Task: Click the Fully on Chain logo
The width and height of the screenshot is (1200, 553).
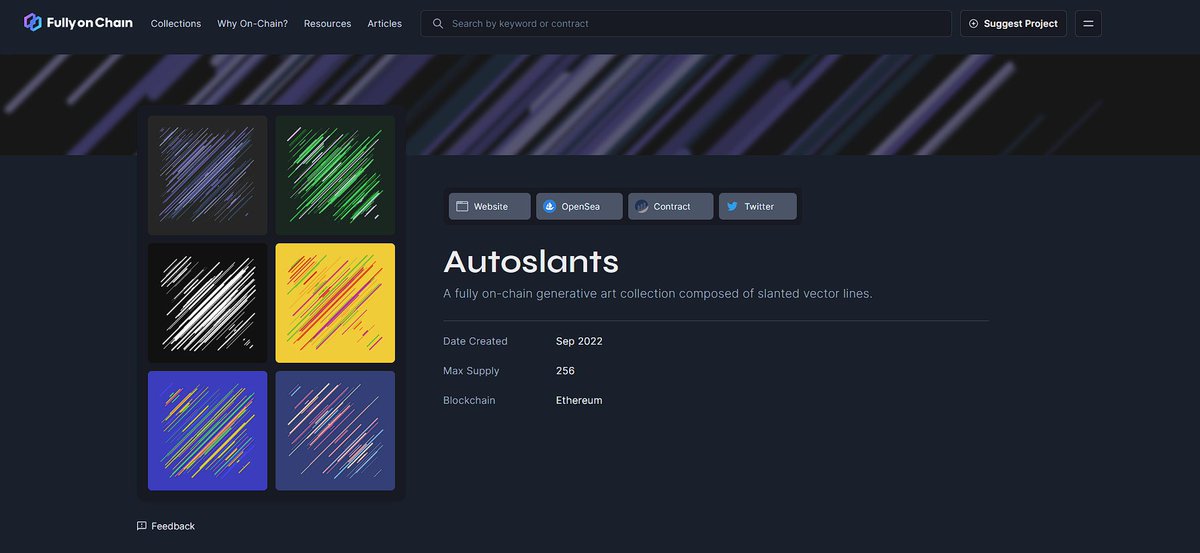Action: (x=78, y=23)
